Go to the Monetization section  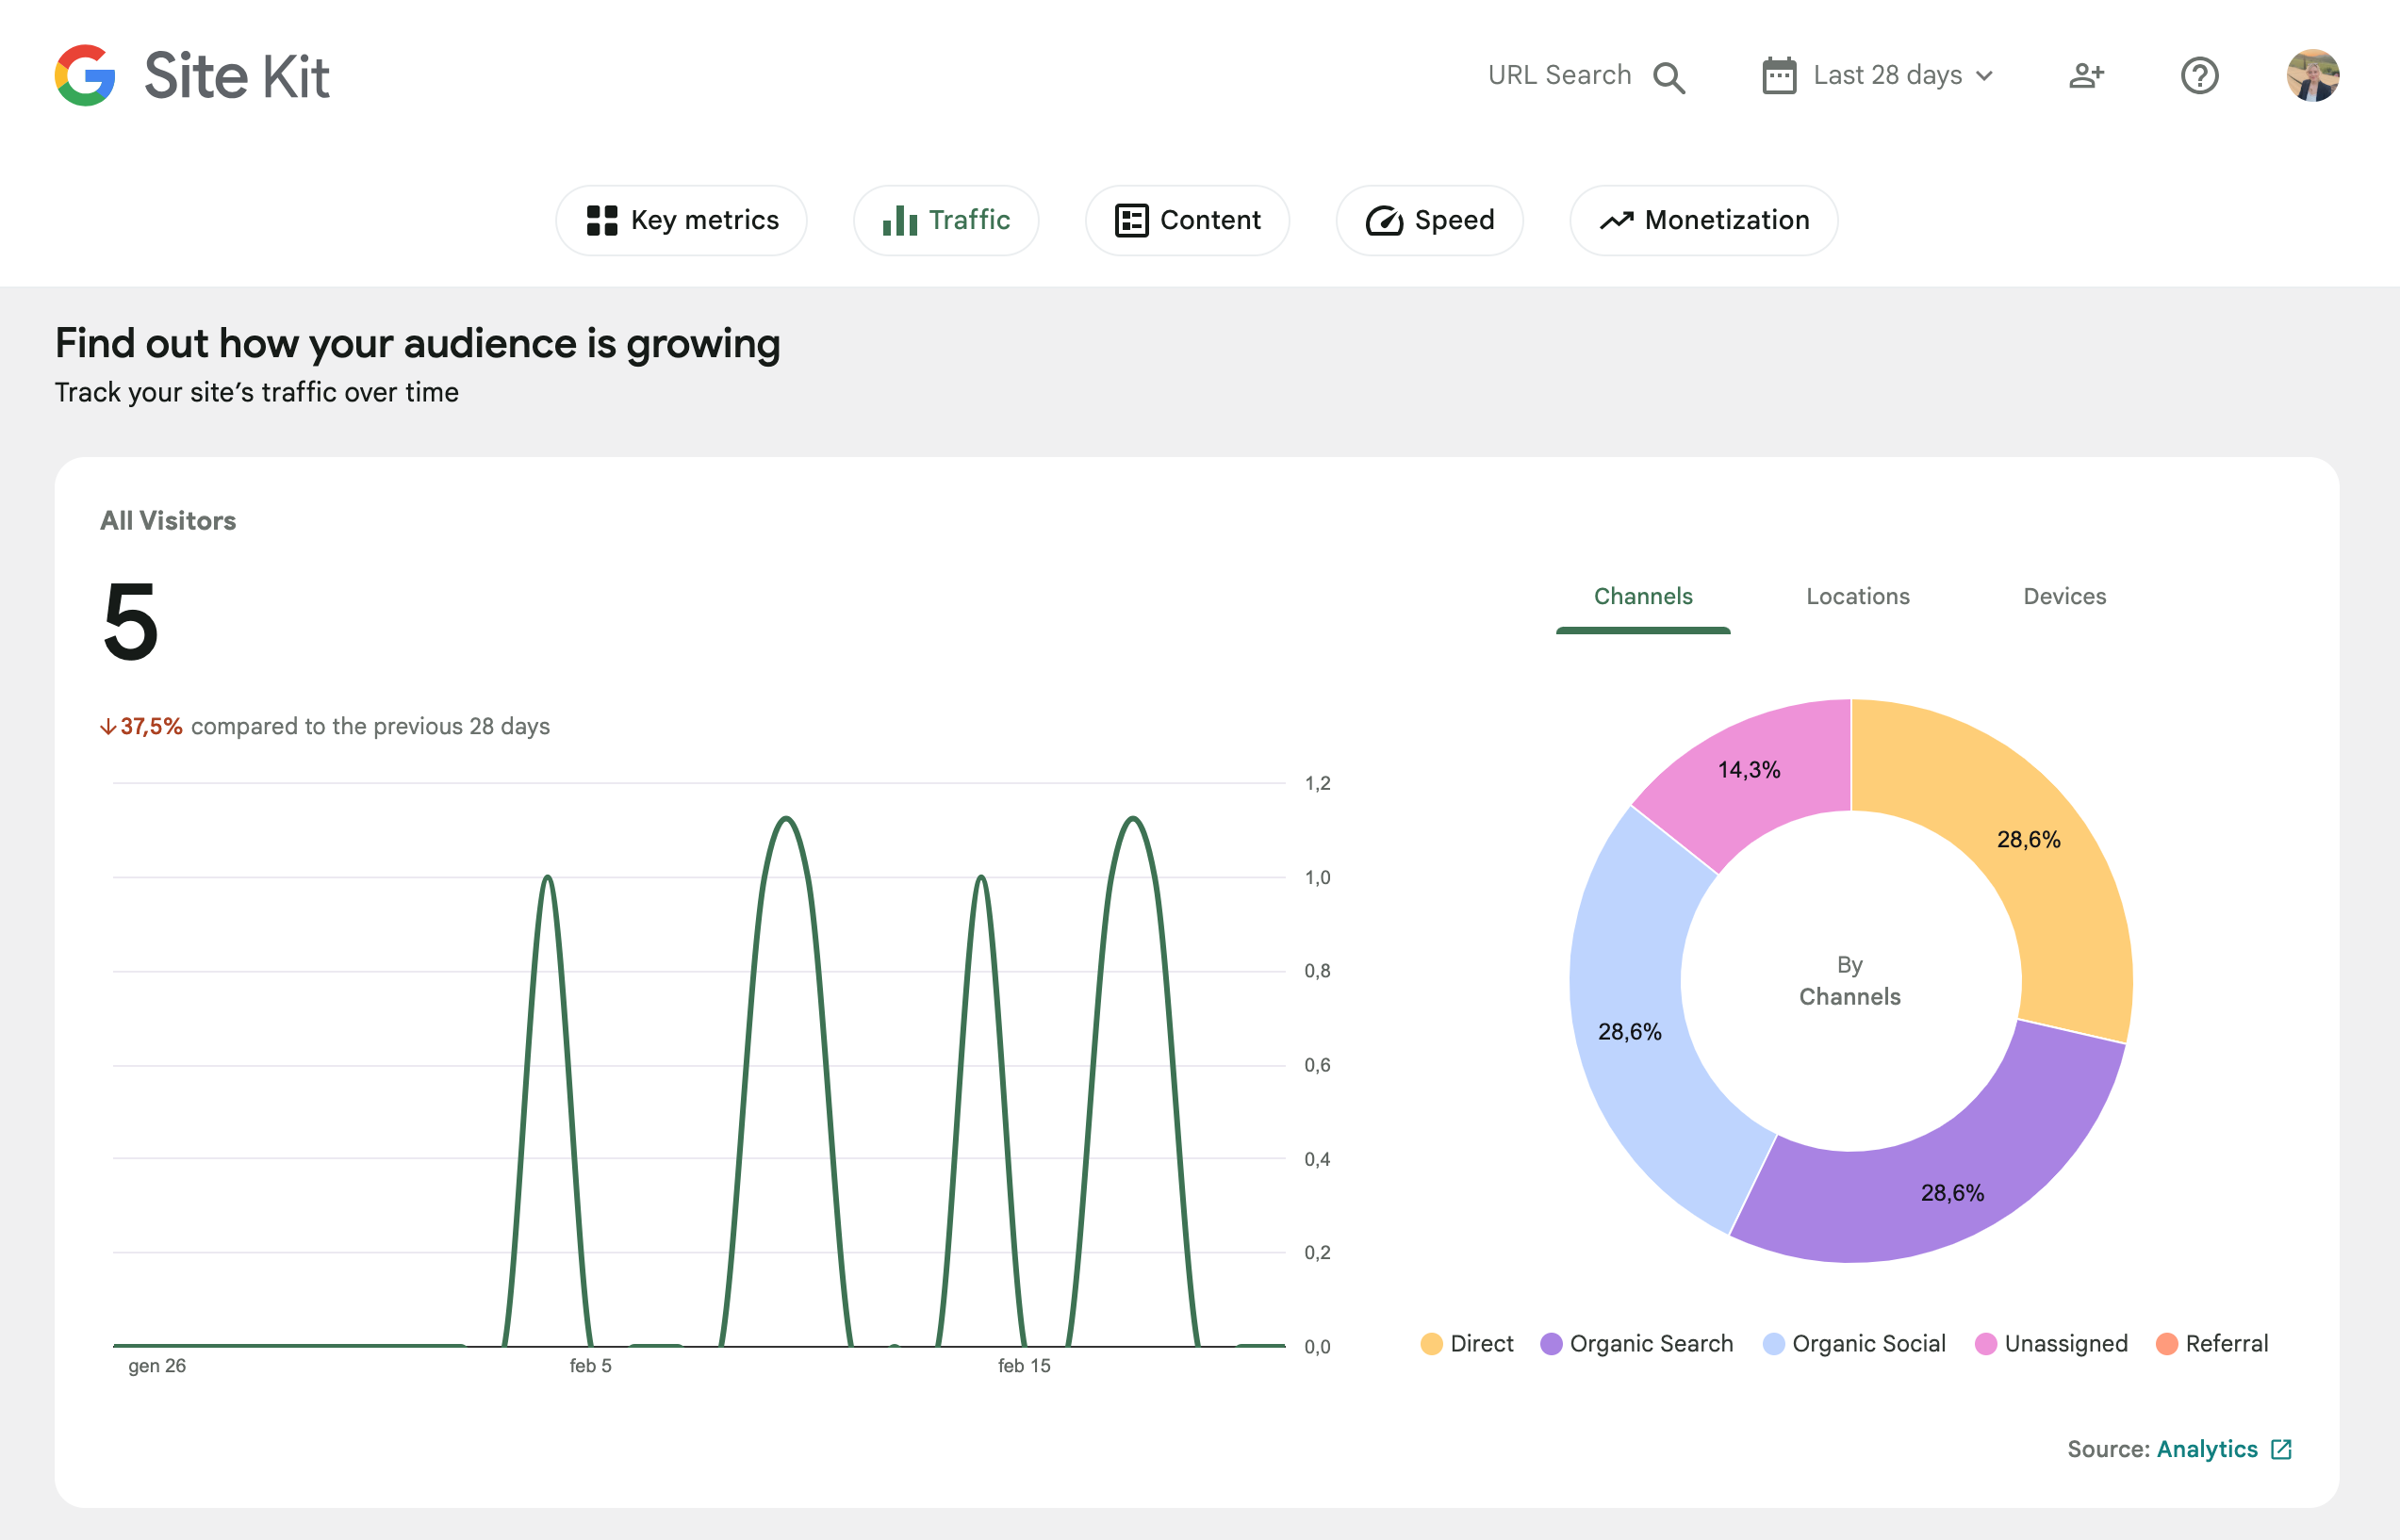[x=1704, y=220]
